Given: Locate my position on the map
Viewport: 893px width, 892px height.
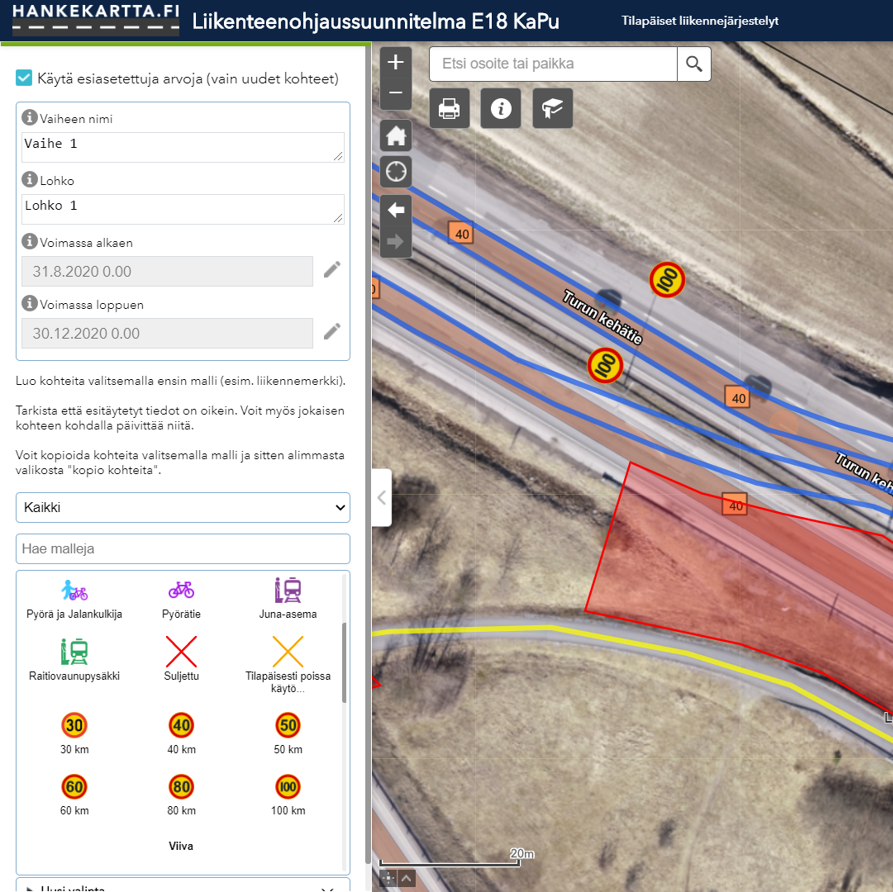Looking at the screenshot, I should (x=396, y=171).
